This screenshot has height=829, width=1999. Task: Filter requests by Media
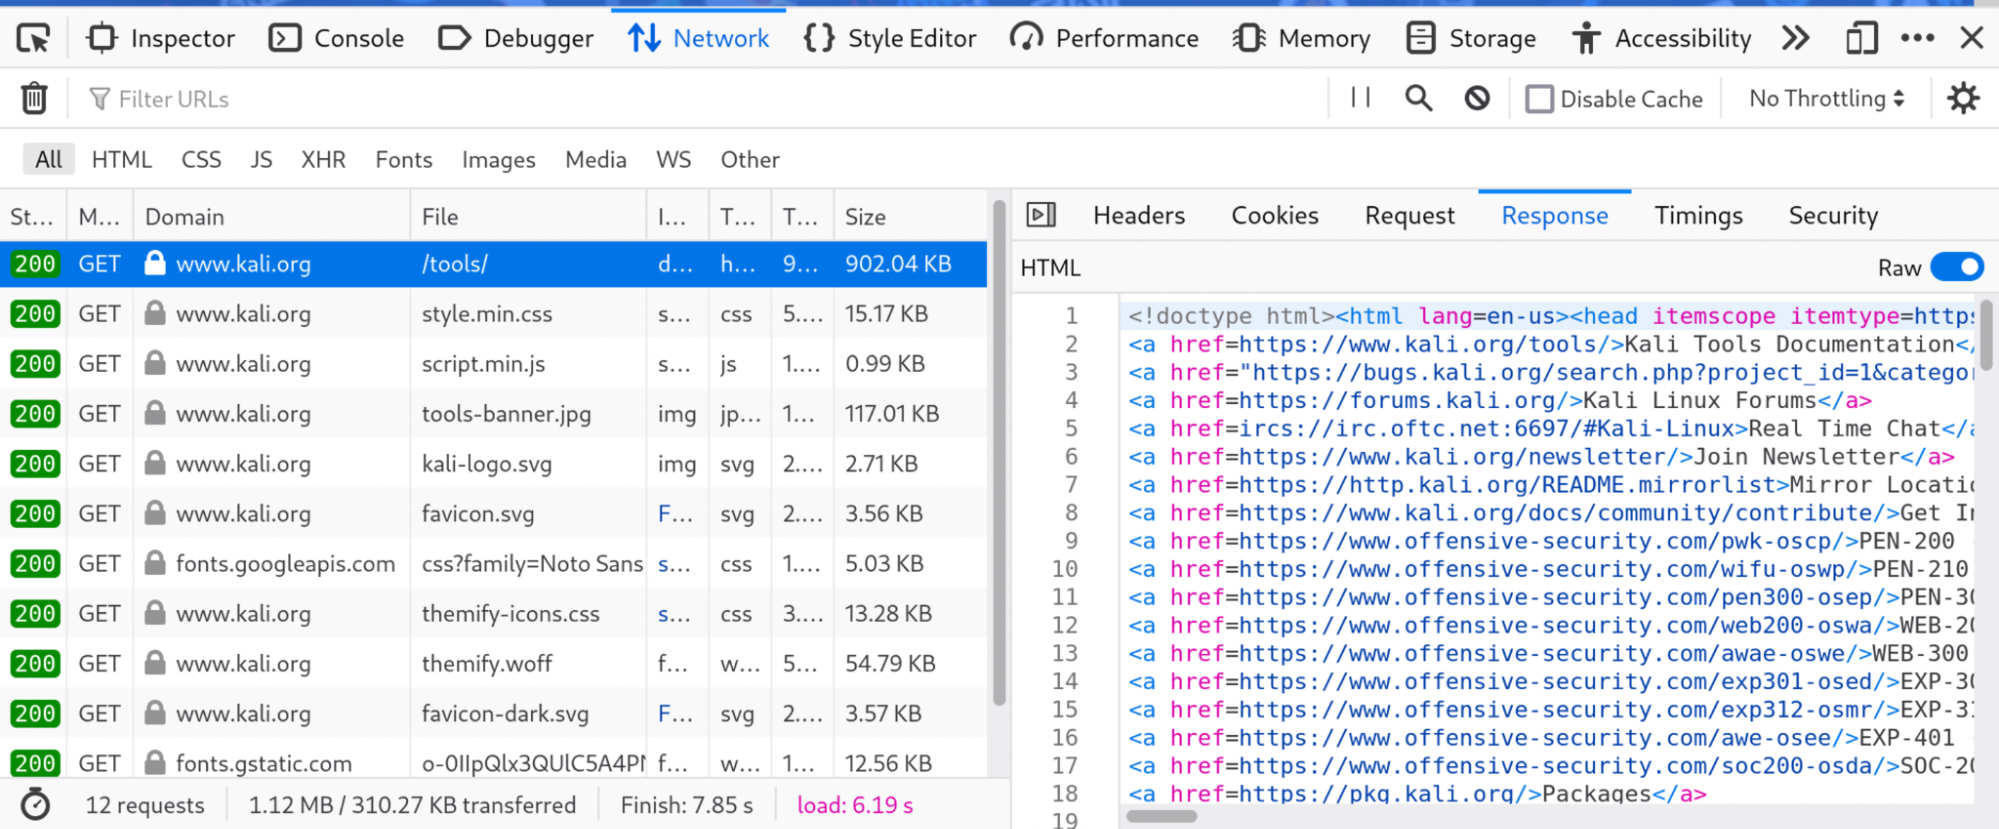click(596, 159)
